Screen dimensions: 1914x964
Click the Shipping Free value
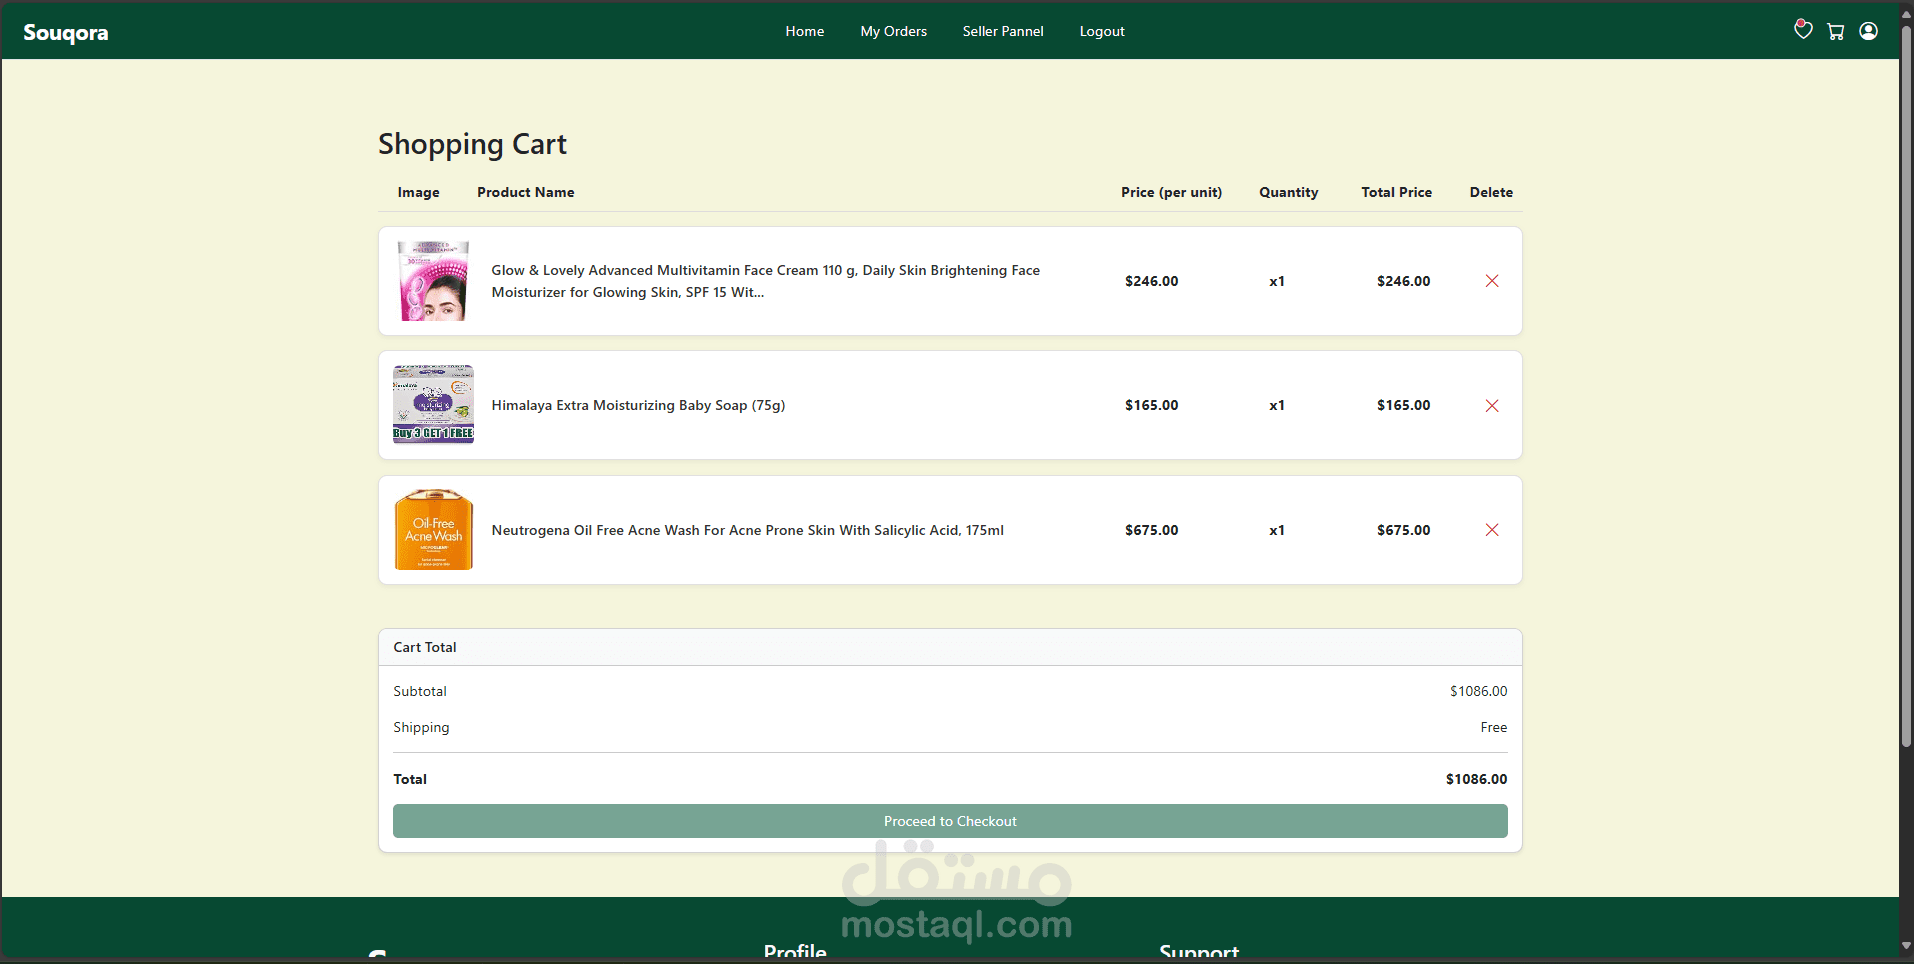pyautogui.click(x=1494, y=727)
